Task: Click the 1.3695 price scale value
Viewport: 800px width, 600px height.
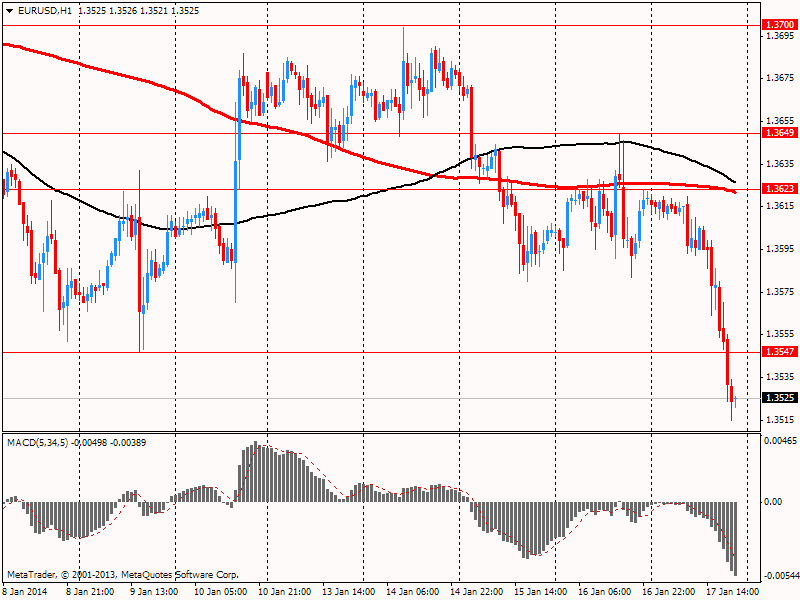Action: click(x=781, y=36)
